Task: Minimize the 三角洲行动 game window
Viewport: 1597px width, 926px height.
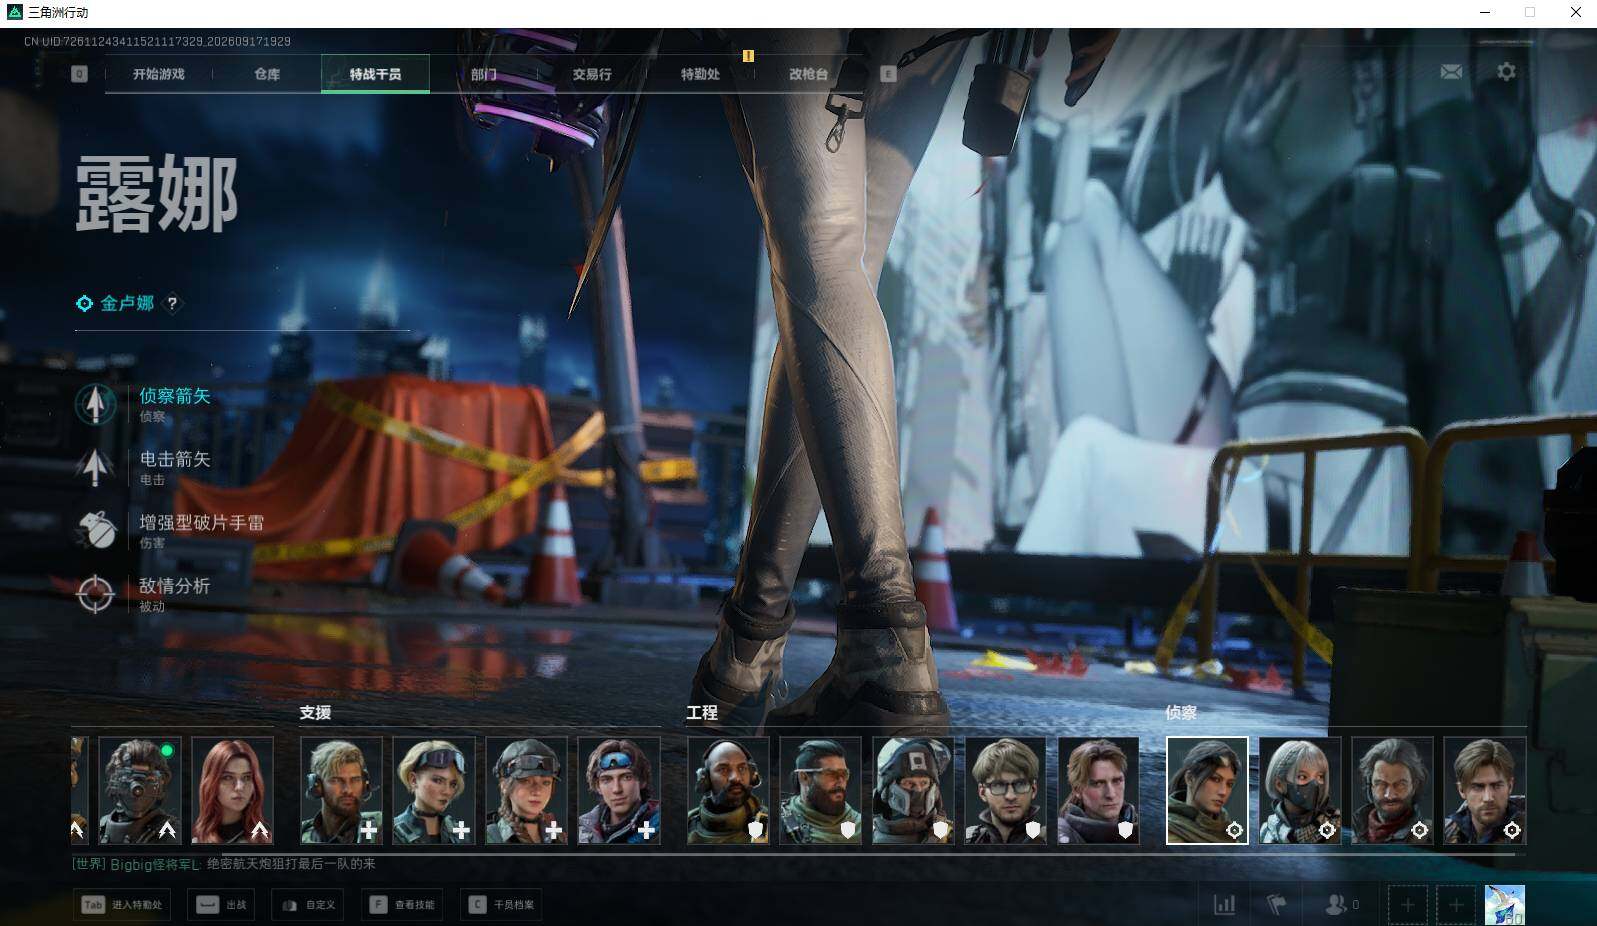Action: (1485, 12)
